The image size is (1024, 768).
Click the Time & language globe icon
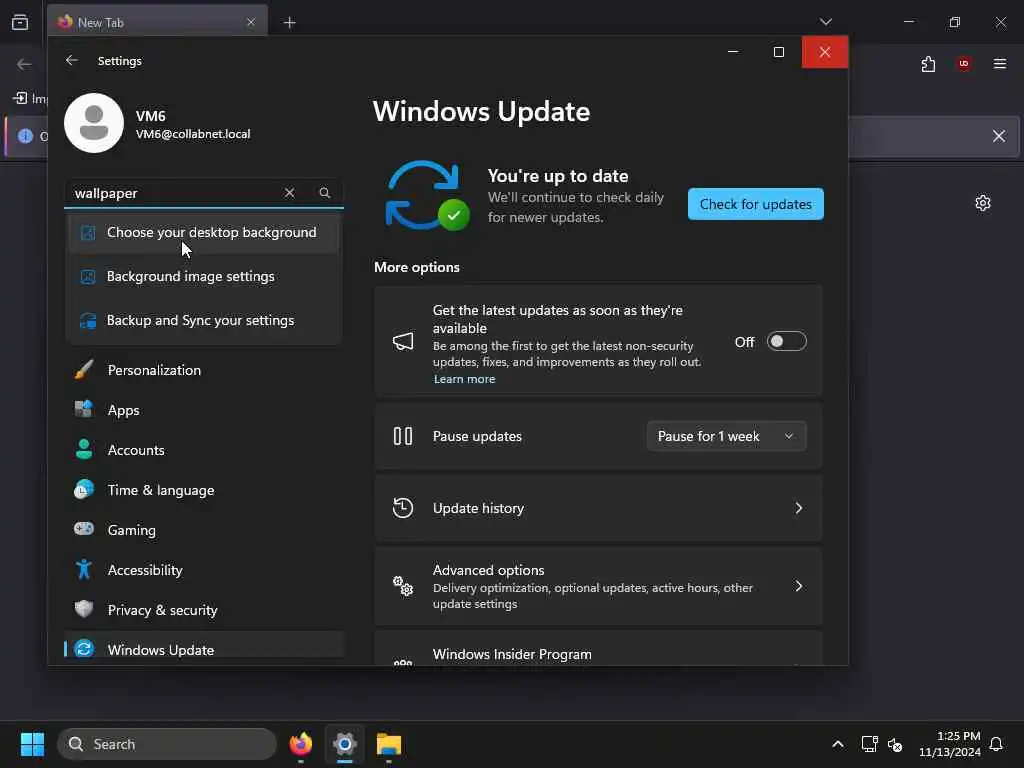point(84,489)
